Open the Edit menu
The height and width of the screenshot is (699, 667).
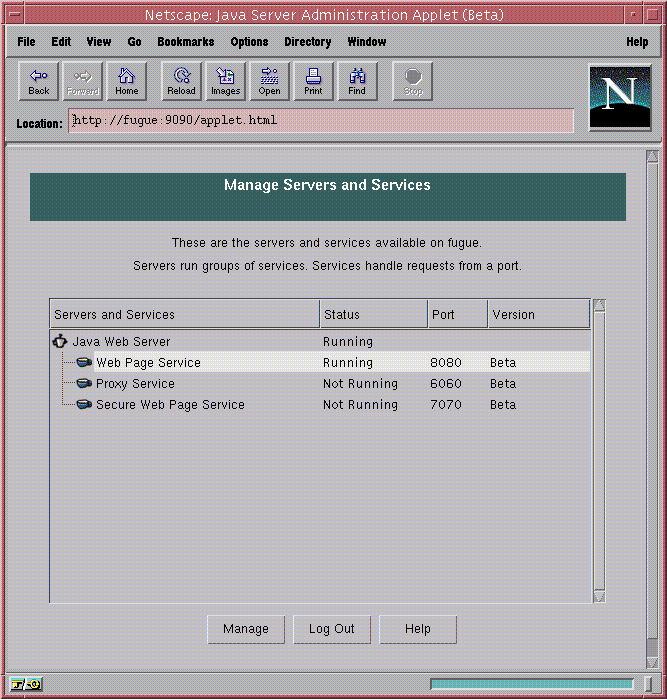coord(61,41)
